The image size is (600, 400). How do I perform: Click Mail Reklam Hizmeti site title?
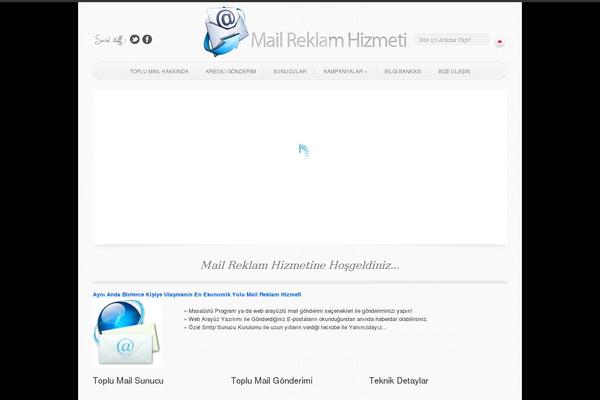[328, 40]
